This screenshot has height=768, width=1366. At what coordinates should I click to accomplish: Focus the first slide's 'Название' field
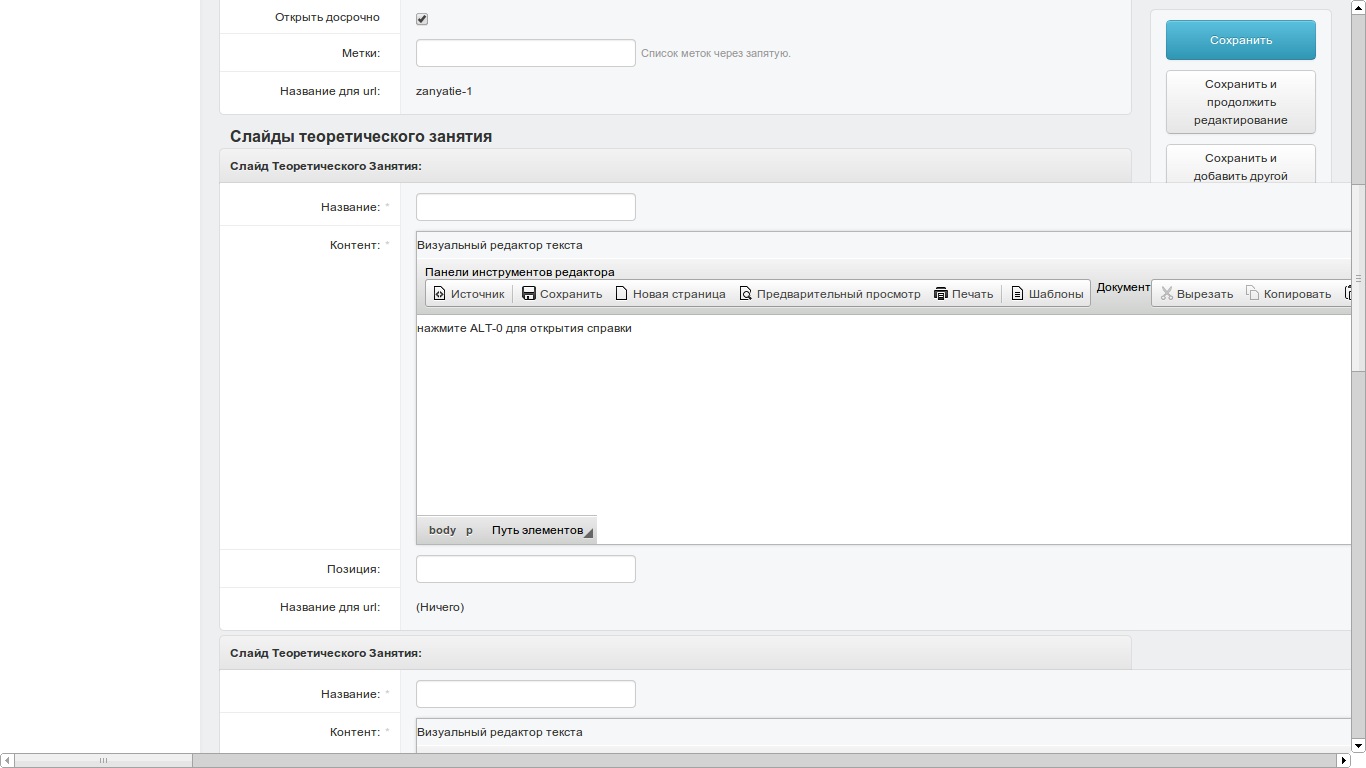tap(526, 207)
